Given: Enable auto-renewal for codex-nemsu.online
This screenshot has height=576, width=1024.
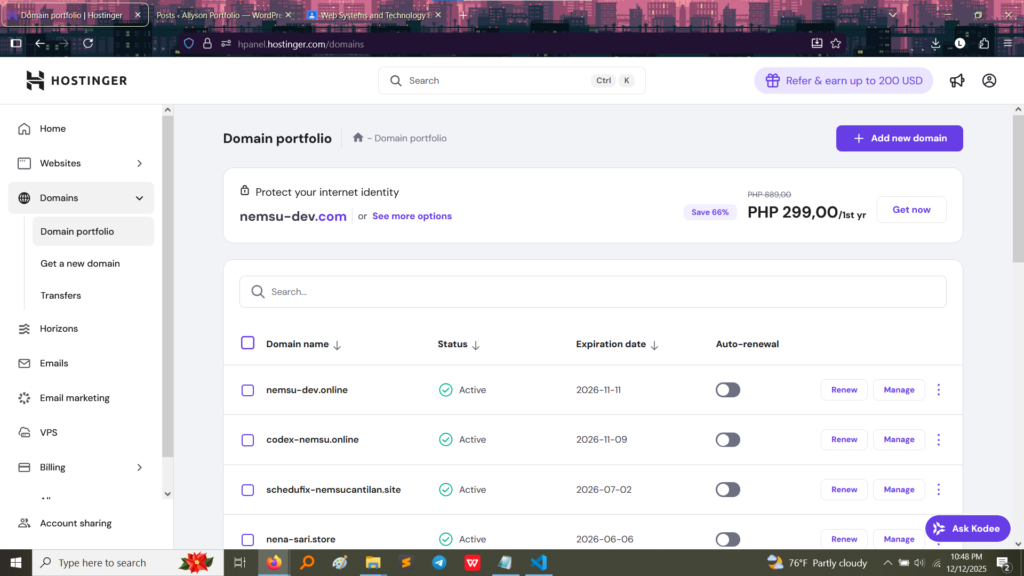Looking at the screenshot, I should coord(728,440).
